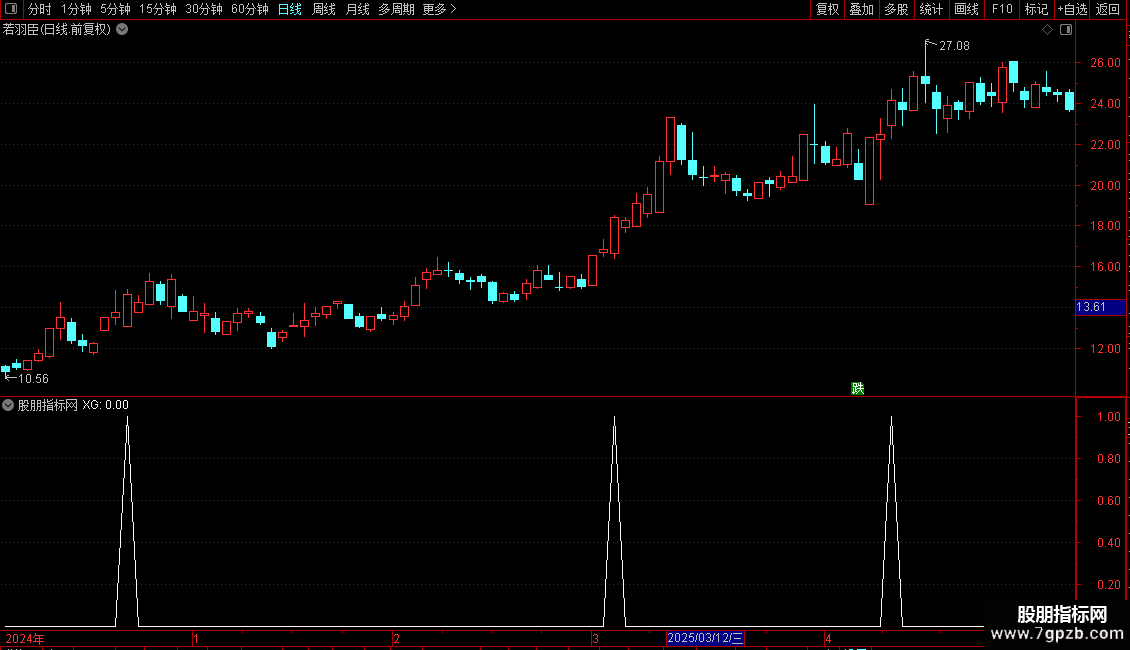Image resolution: width=1130 pixels, height=650 pixels.
Task: Click the 2024年 label on time axis
Action: point(25,638)
